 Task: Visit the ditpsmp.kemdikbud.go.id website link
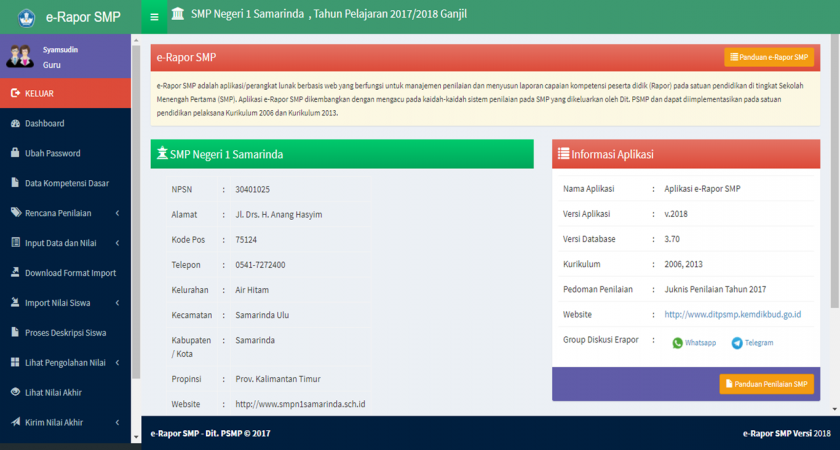click(732, 315)
